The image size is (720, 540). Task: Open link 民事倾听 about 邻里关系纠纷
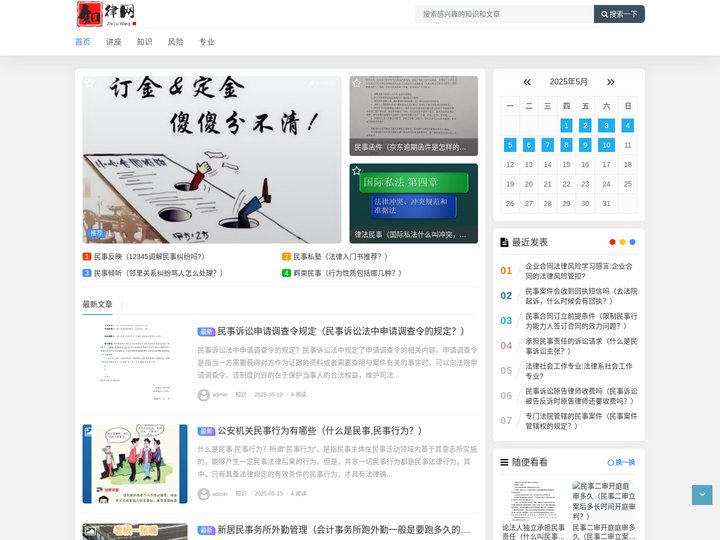click(x=158, y=273)
